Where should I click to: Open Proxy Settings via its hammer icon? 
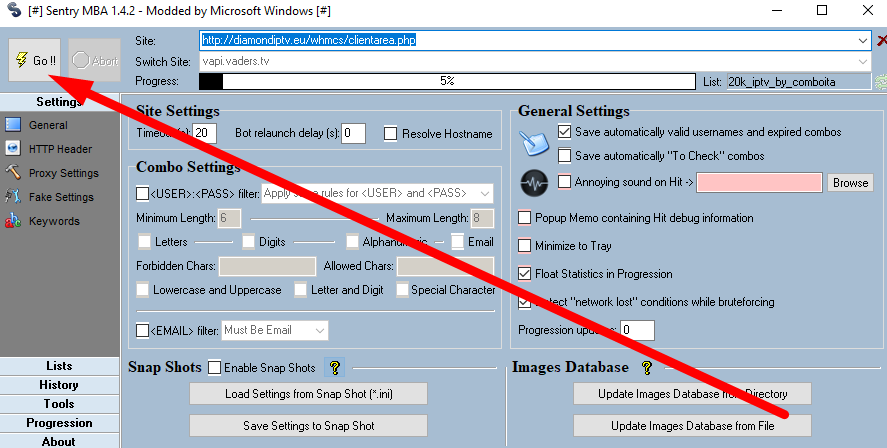tap(12, 173)
